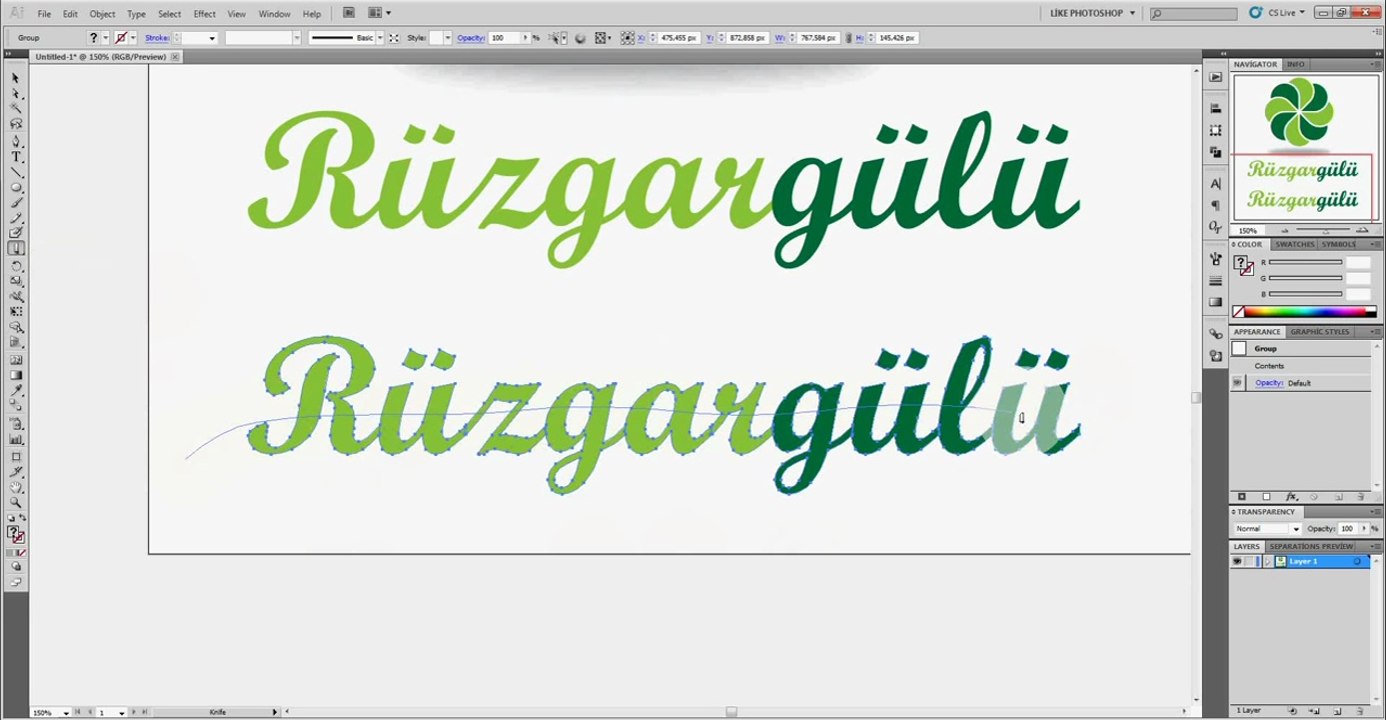Open the OpenType panel icon in dock
The height and width of the screenshot is (720, 1386).
pos(1215,227)
